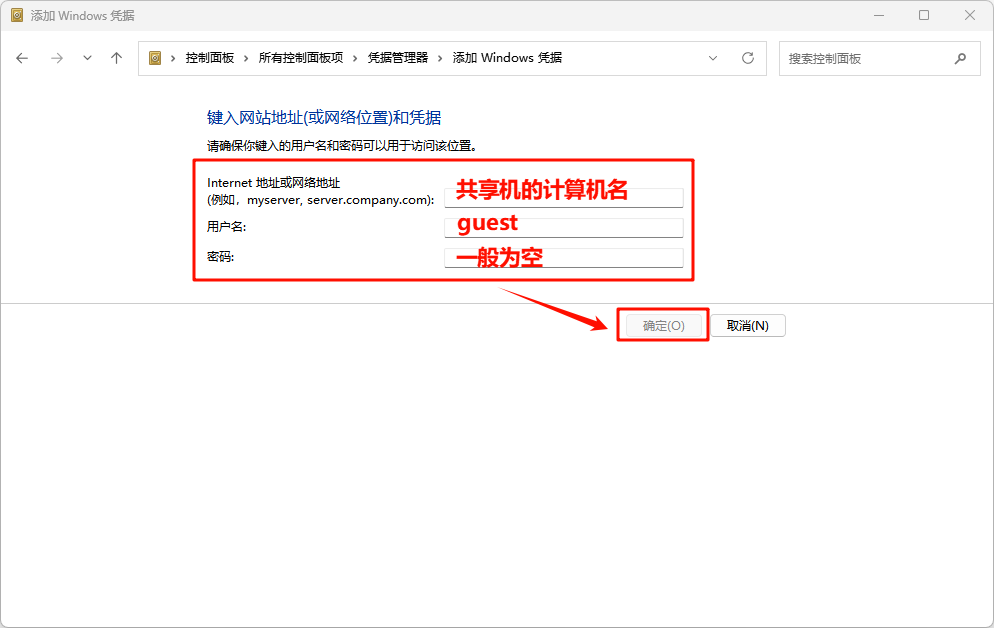Open the recent locations dropdown arrow
The height and width of the screenshot is (628, 994).
click(87, 58)
